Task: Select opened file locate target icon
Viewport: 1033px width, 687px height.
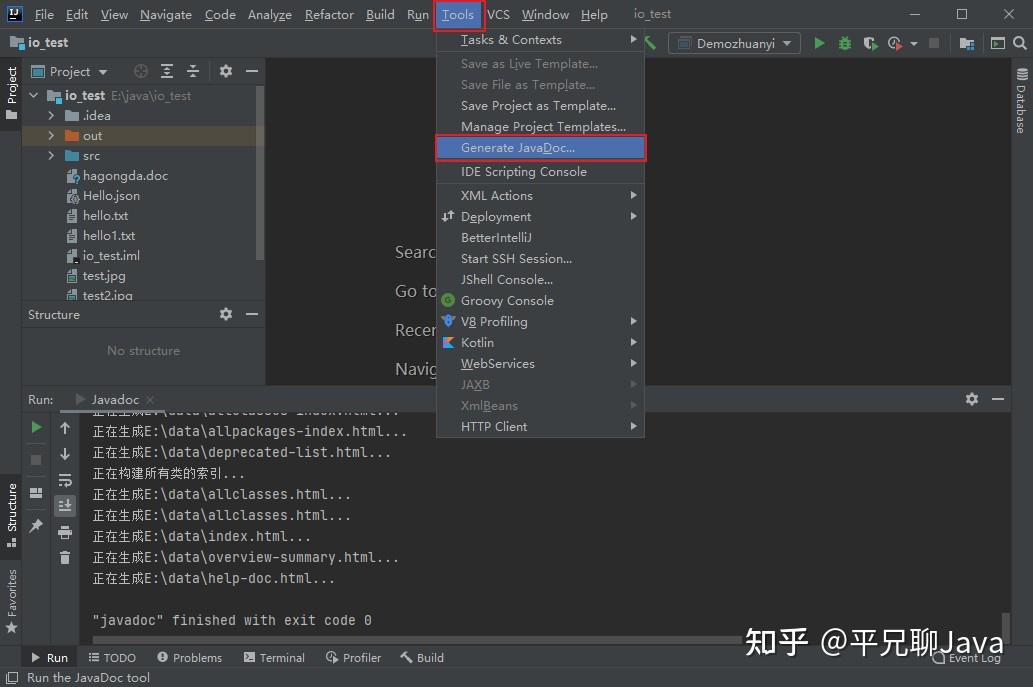Action: pyautogui.click(x=141, y=71)
